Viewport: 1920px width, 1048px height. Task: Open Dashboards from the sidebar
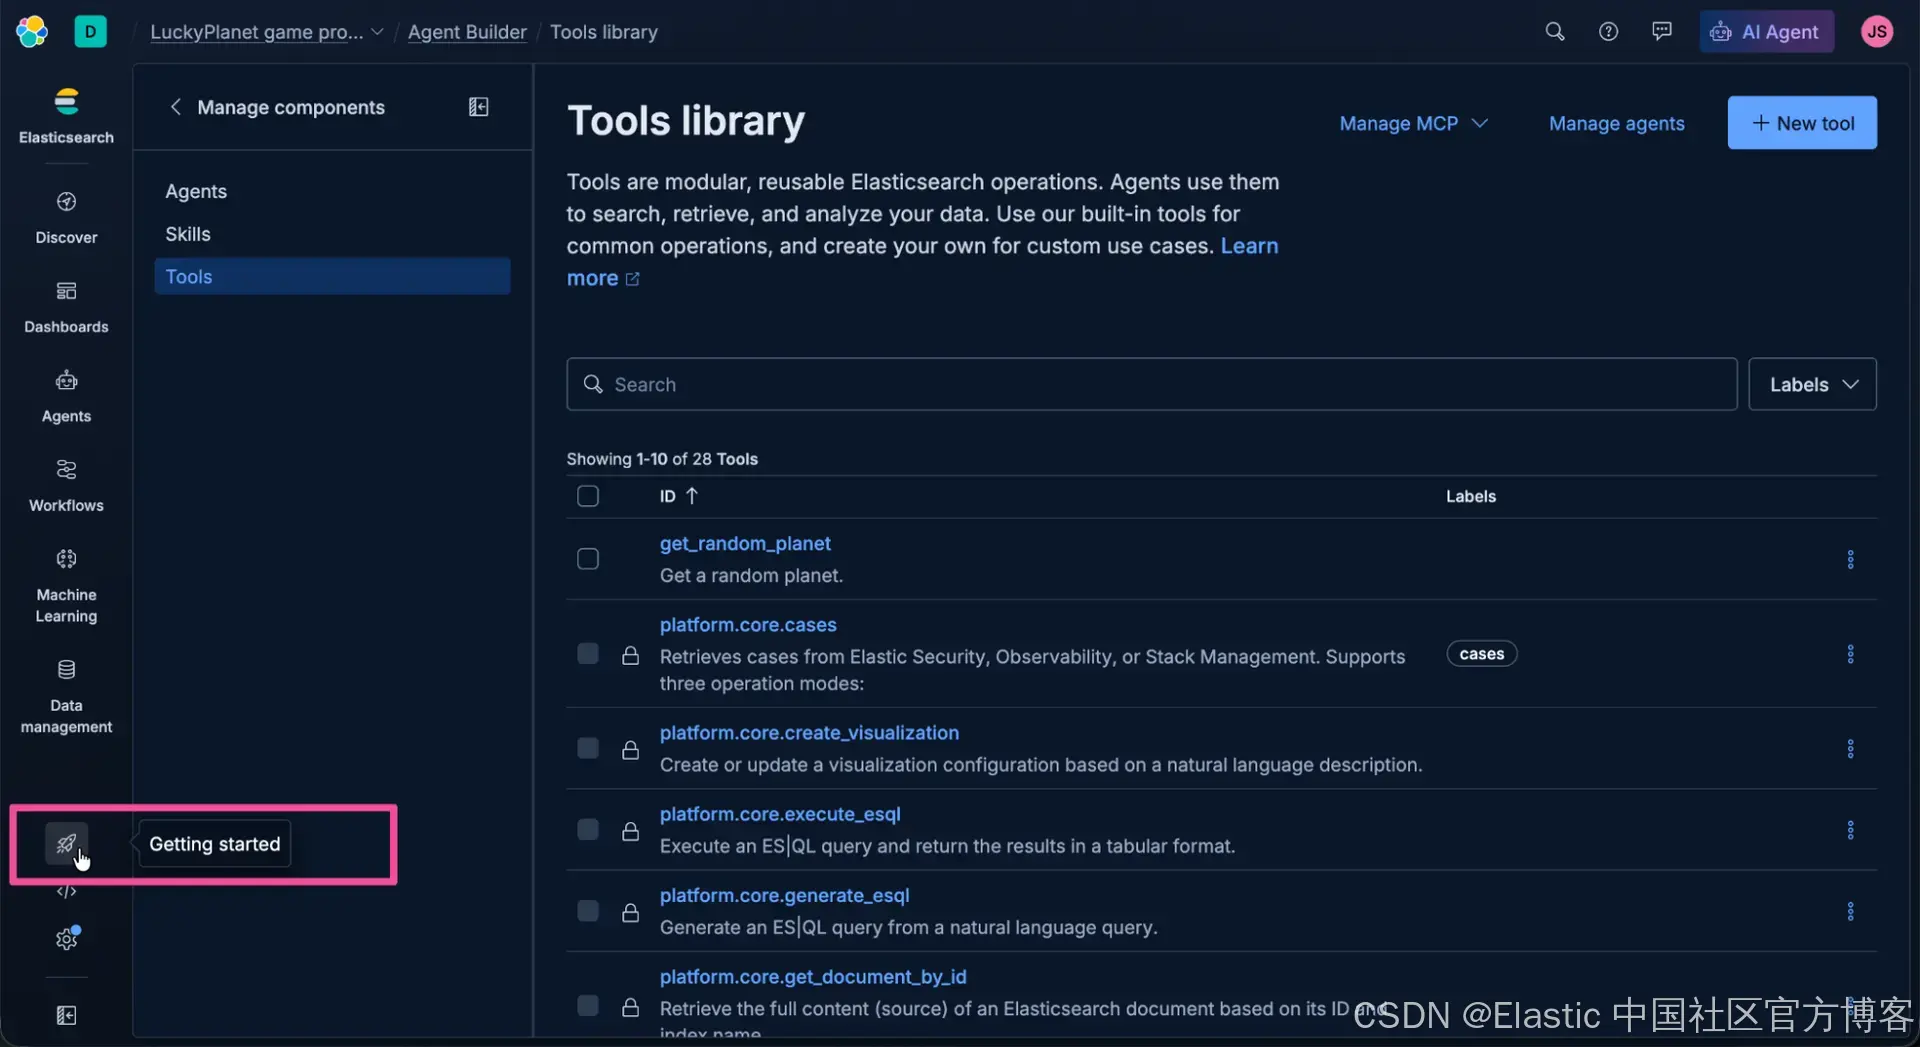point(66,307)
